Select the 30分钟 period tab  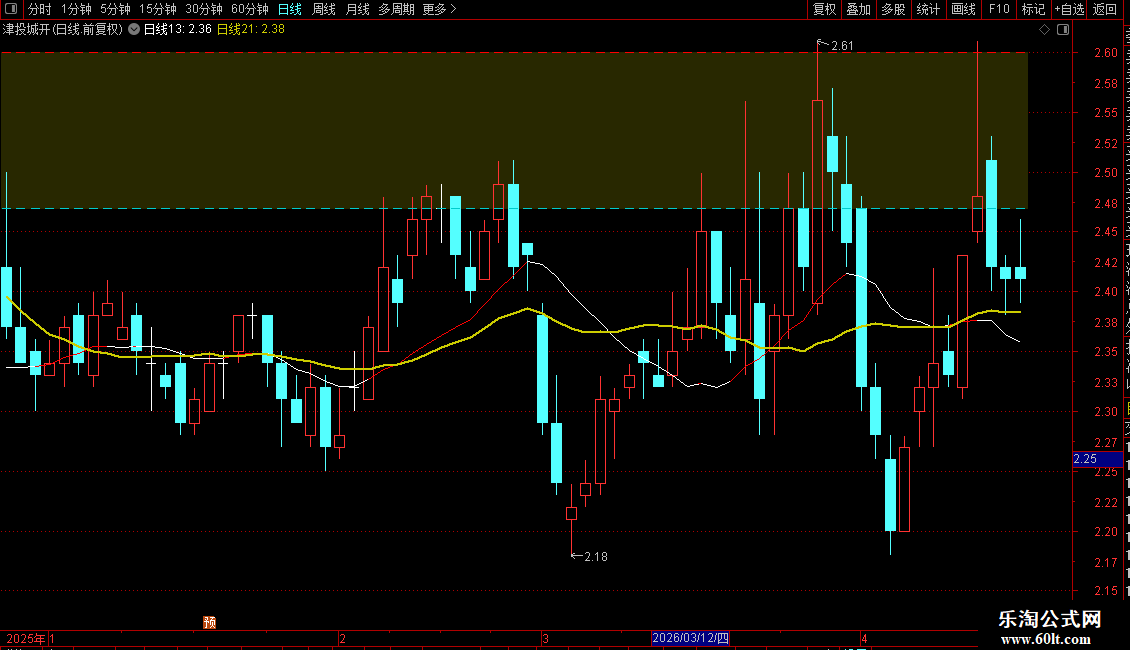(204, 9)
